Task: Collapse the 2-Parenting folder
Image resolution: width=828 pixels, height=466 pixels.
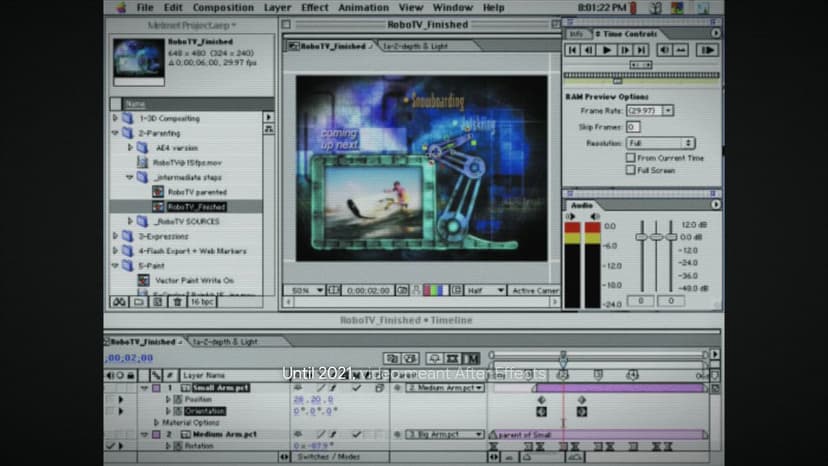Action: [115, 133]
